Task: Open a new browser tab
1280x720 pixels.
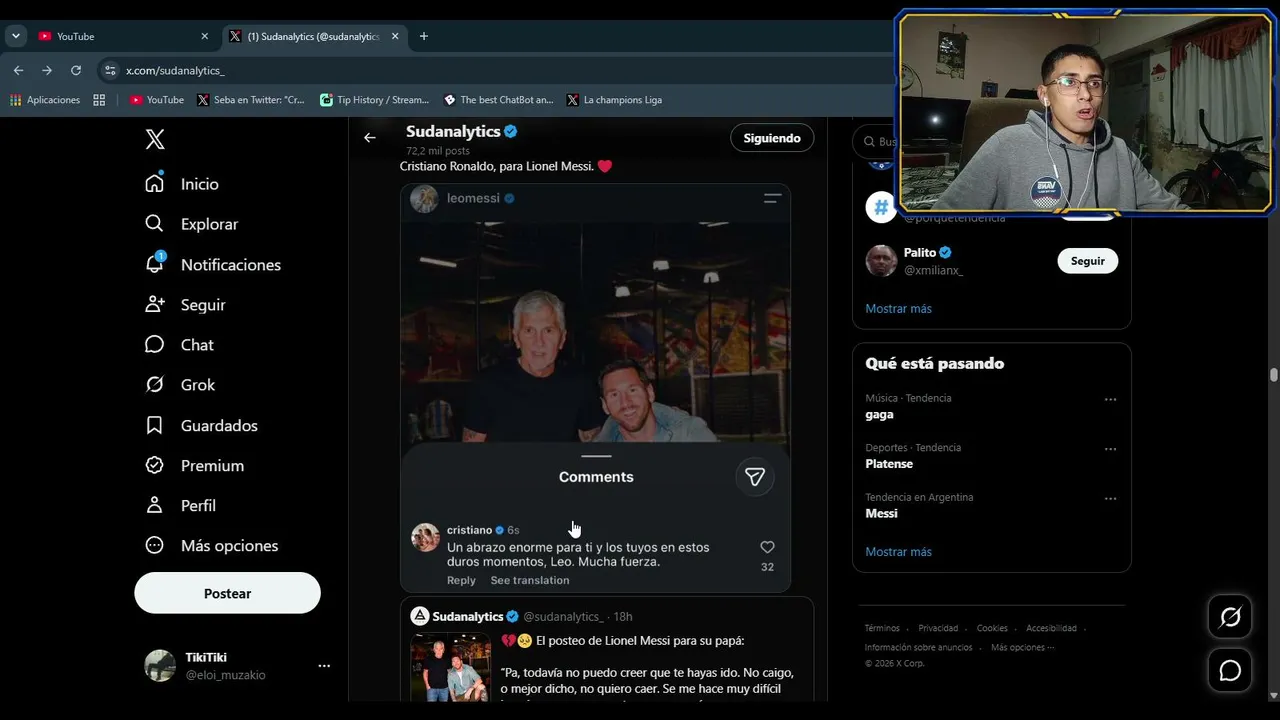Action: (424, 36)
